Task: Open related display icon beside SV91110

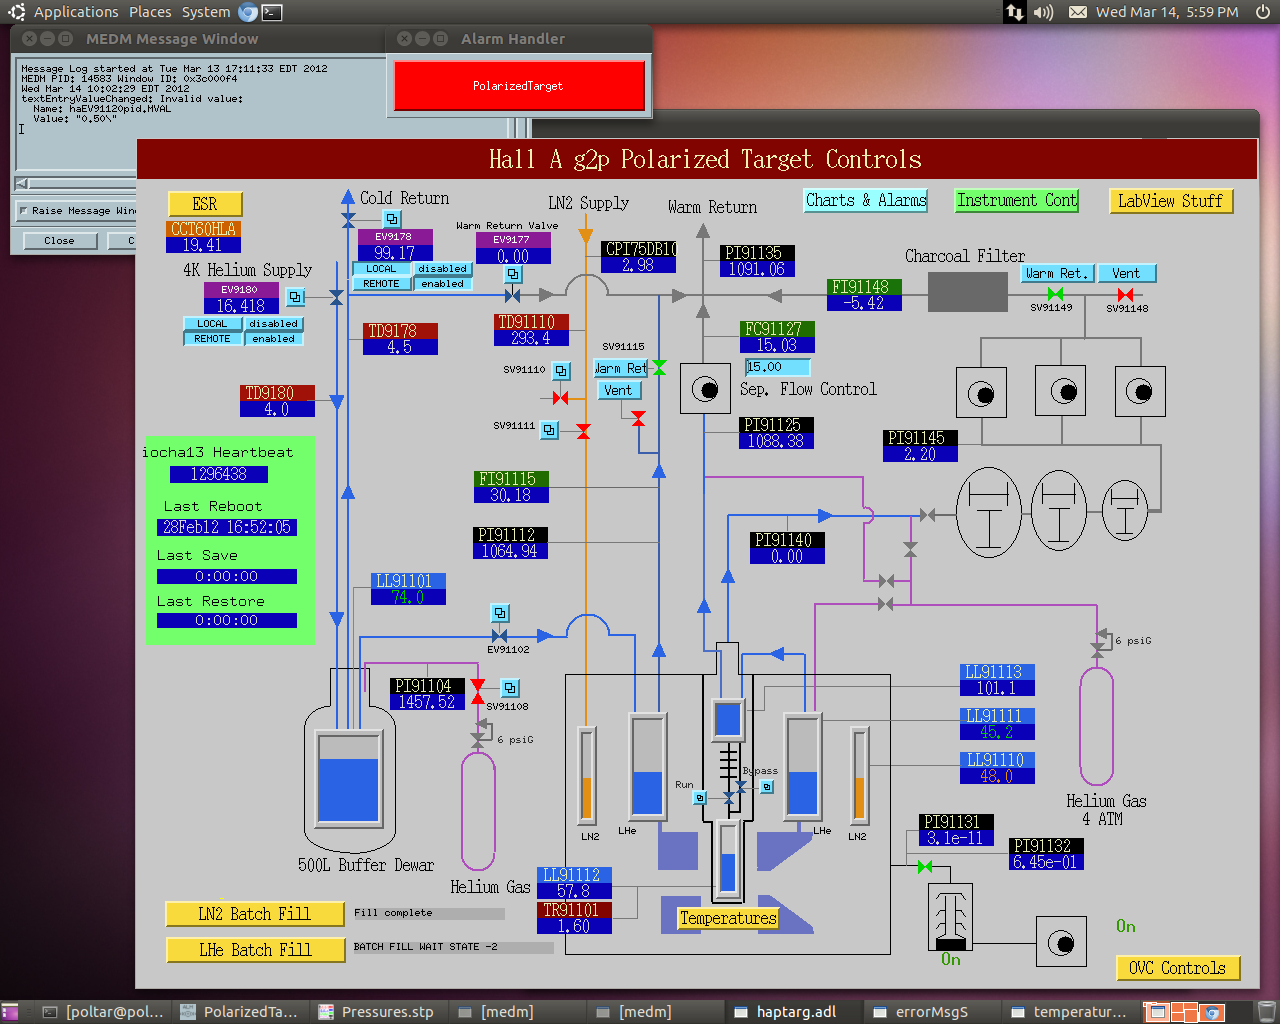Action: 561,371
